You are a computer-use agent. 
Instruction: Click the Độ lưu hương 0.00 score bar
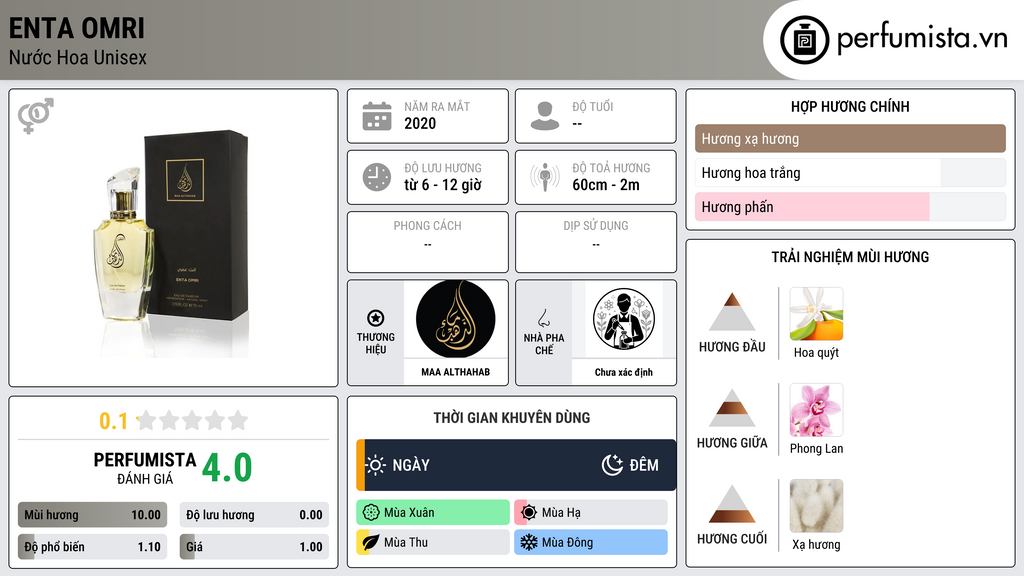point(254,515)
